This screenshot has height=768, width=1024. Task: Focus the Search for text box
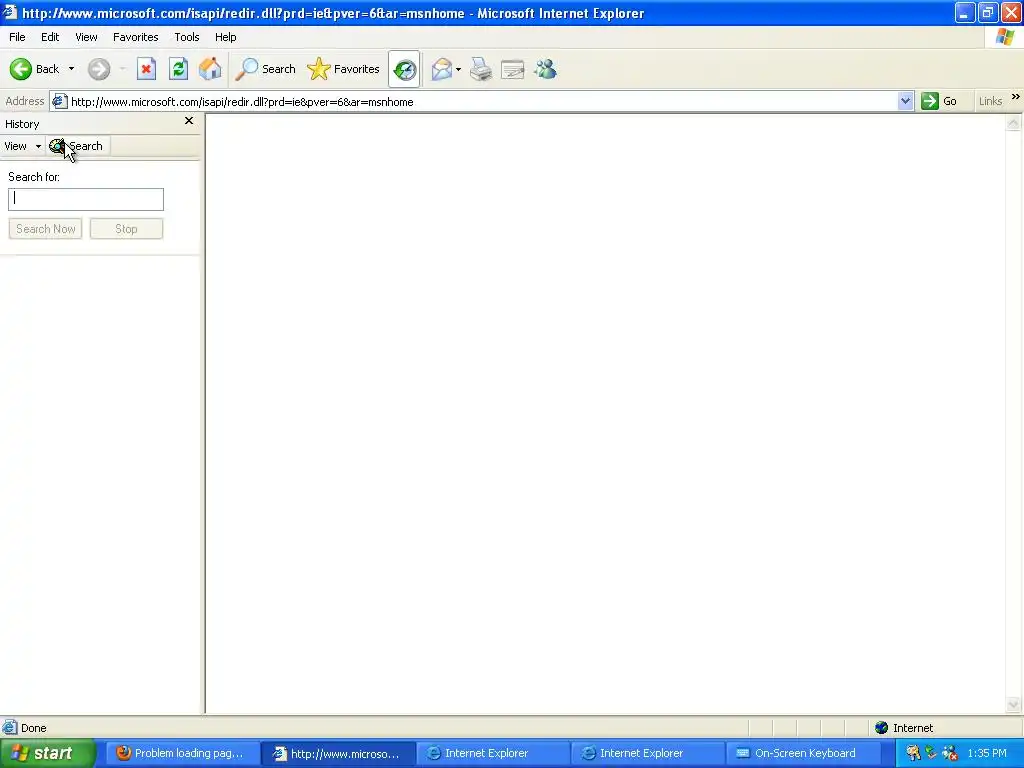point(86,199)
